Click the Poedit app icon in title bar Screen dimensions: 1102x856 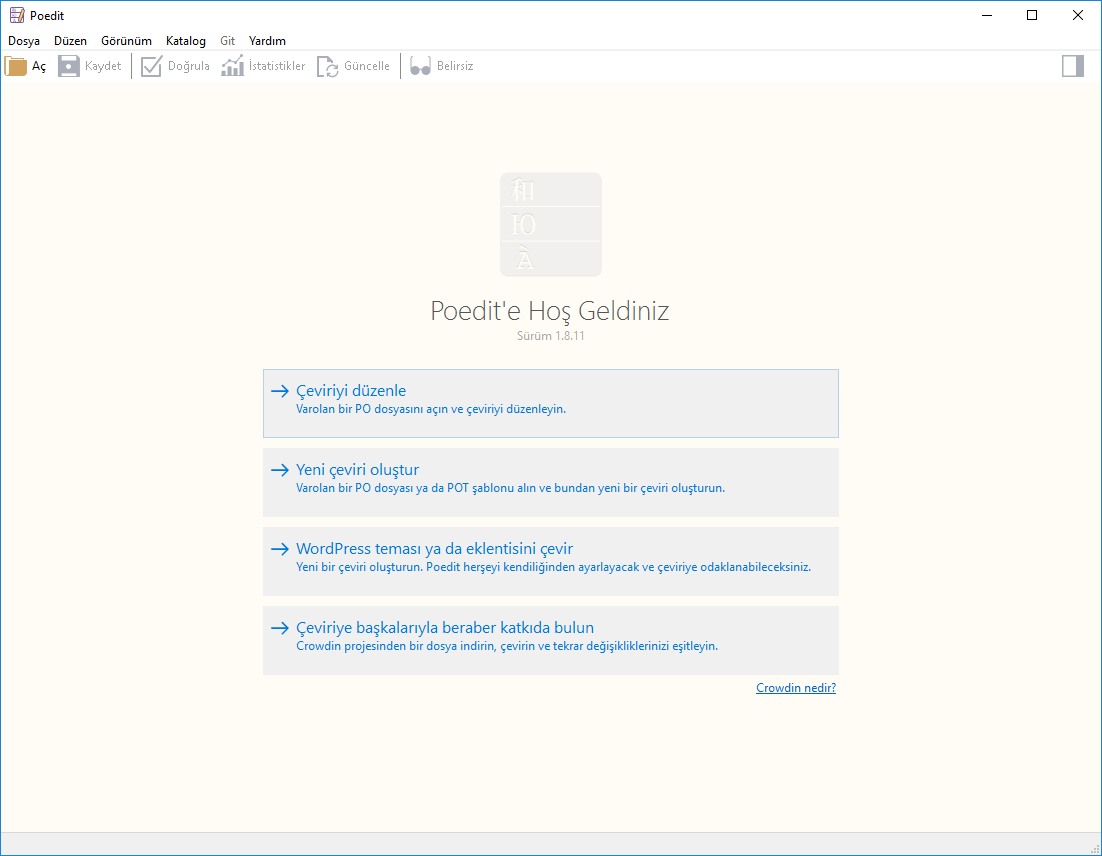click(x=17, y=15)
